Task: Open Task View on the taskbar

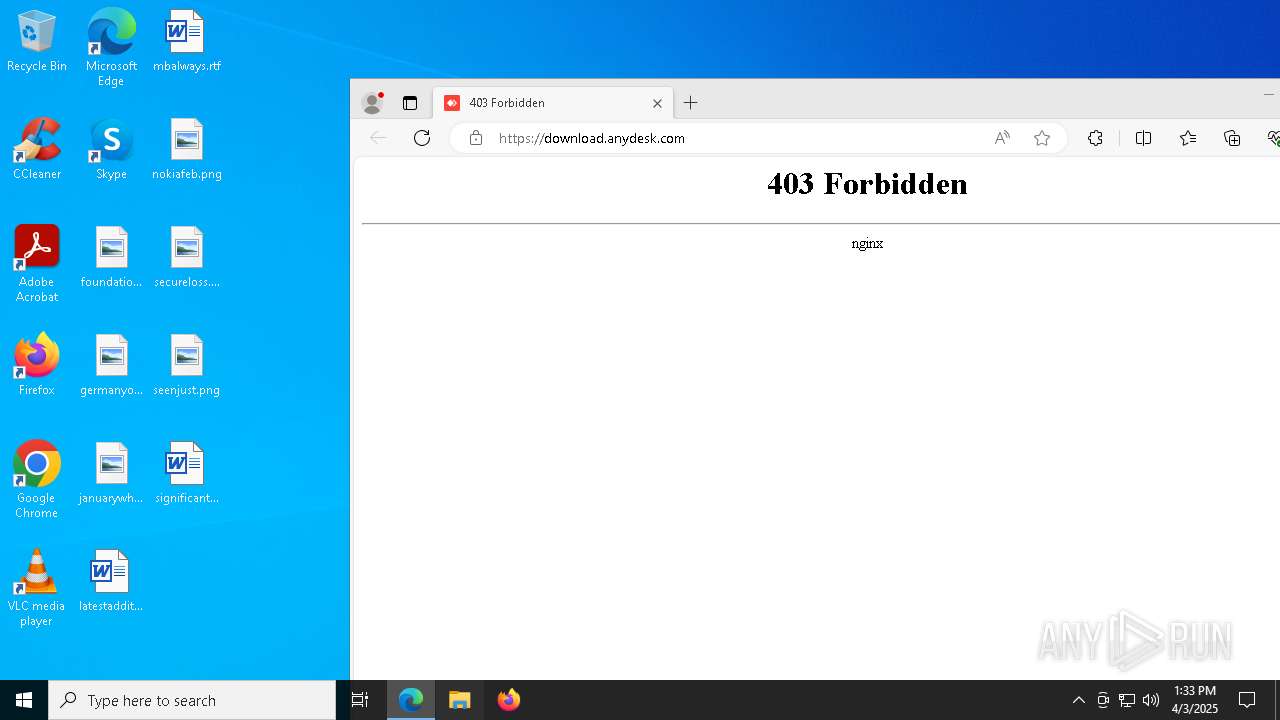Action: pyautogui.click(x=360, y=700)
